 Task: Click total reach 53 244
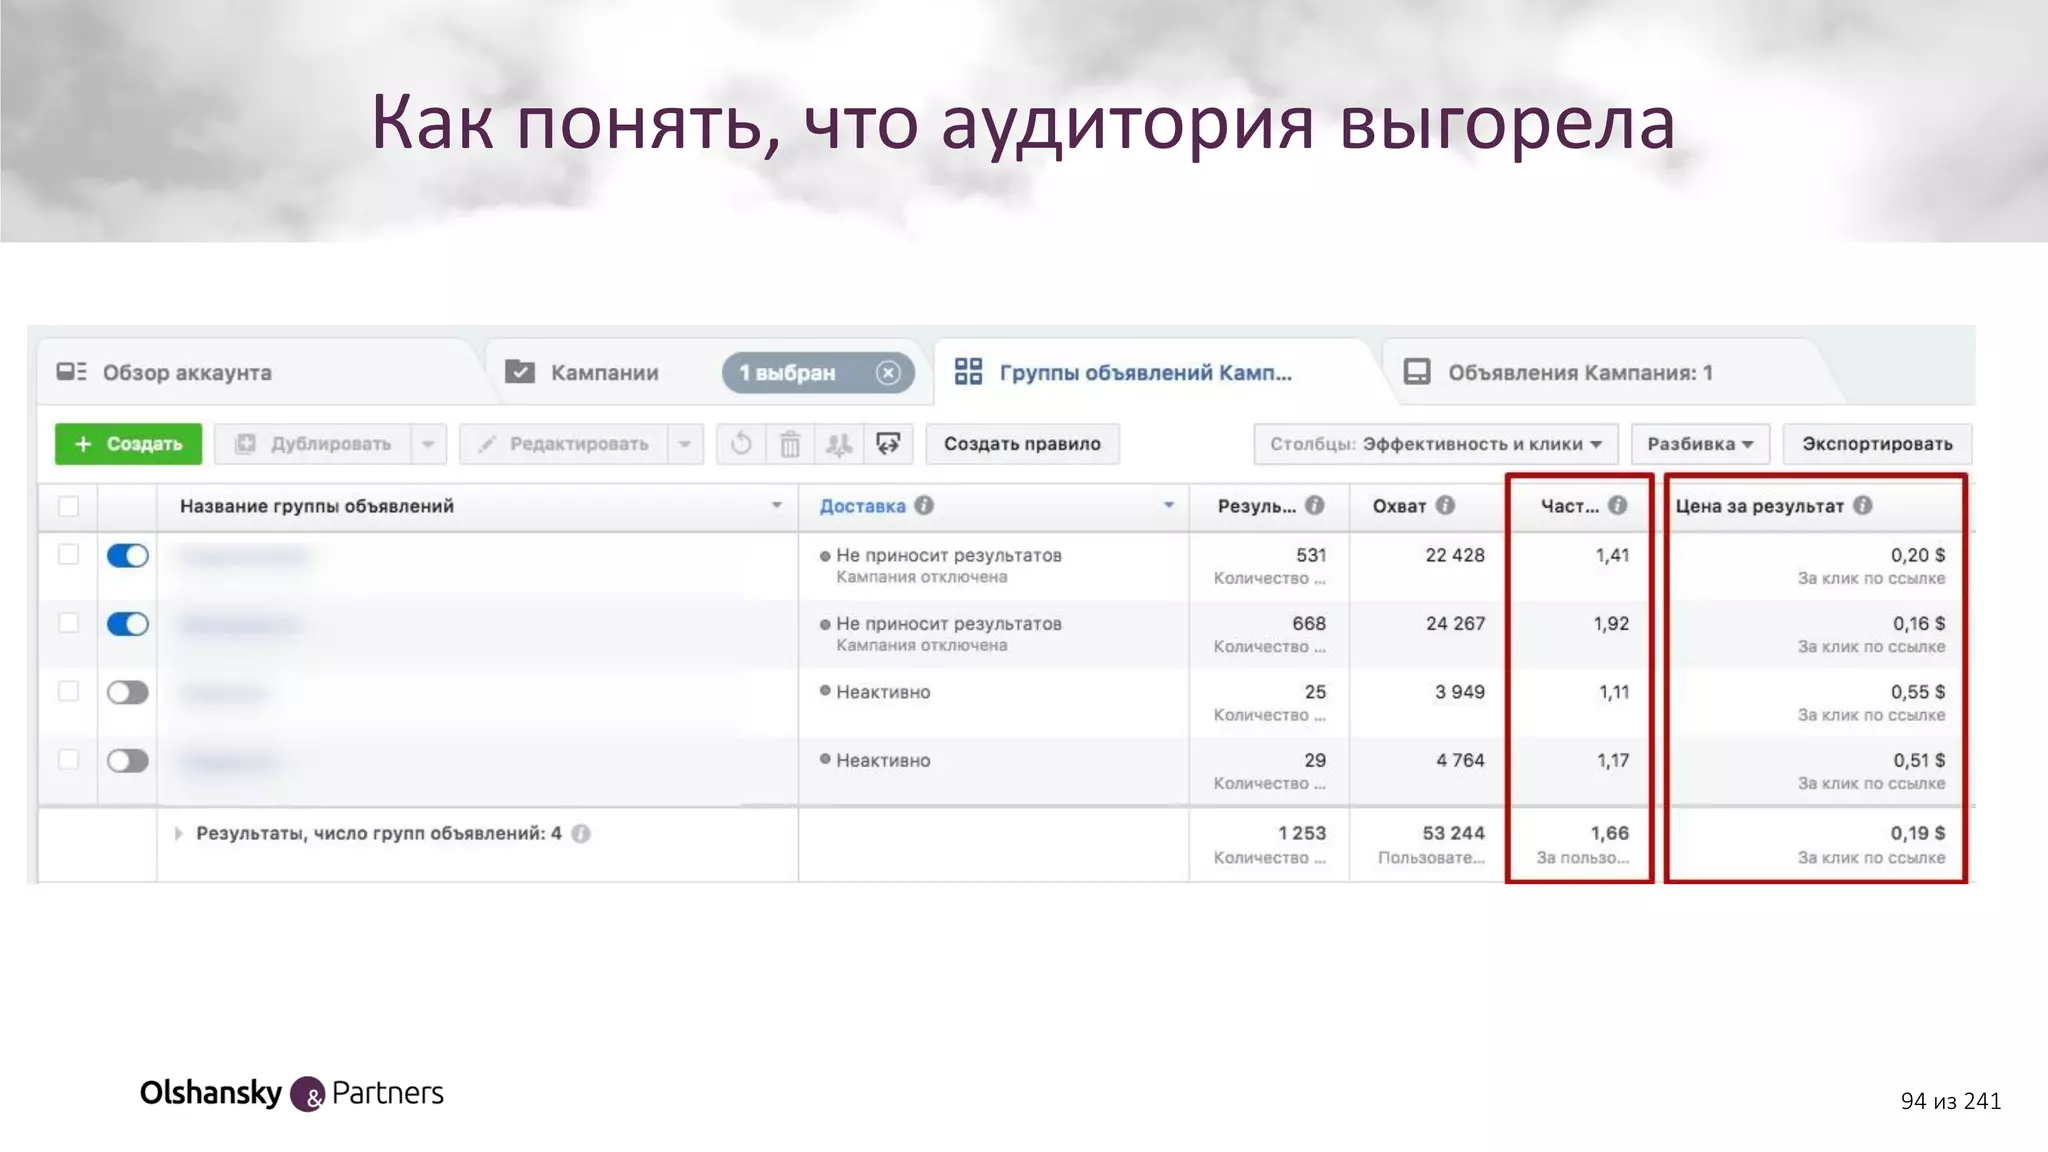[1453, 833]
